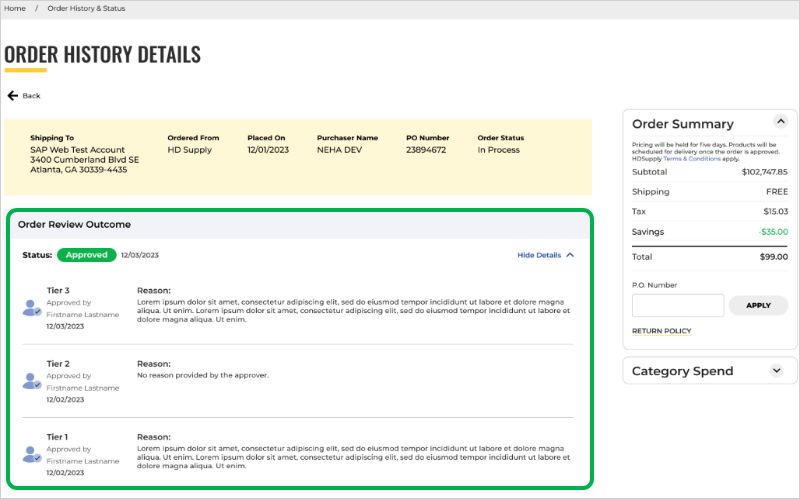This screenshot has width=800, height=499.
Task: Click Placed On date 12/01/2023
Action: [x=268, y=149]
